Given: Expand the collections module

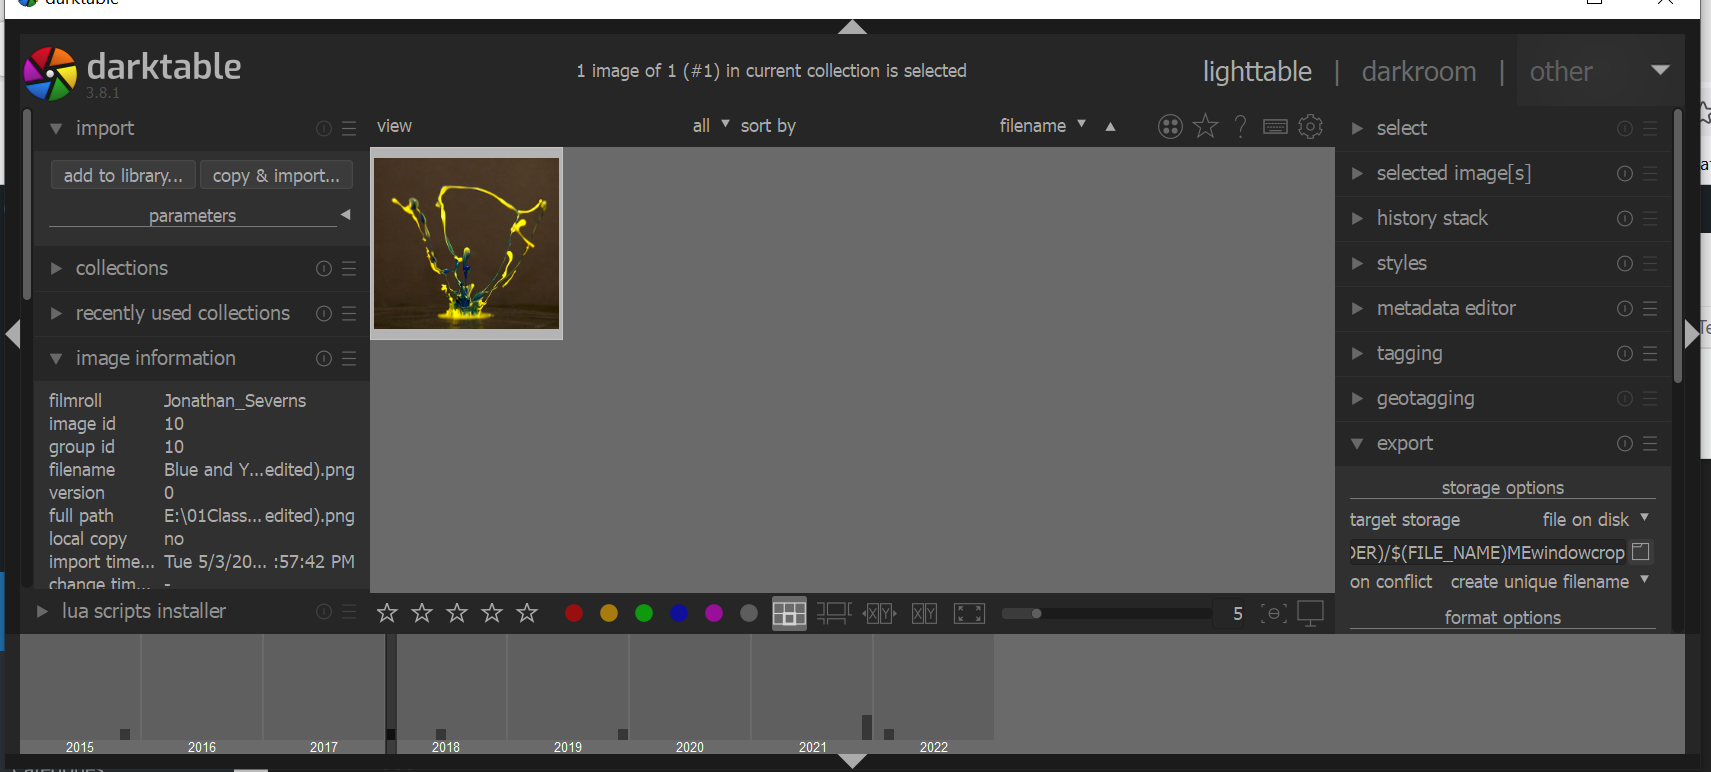Looking at the screenshot, I should 122,268.
